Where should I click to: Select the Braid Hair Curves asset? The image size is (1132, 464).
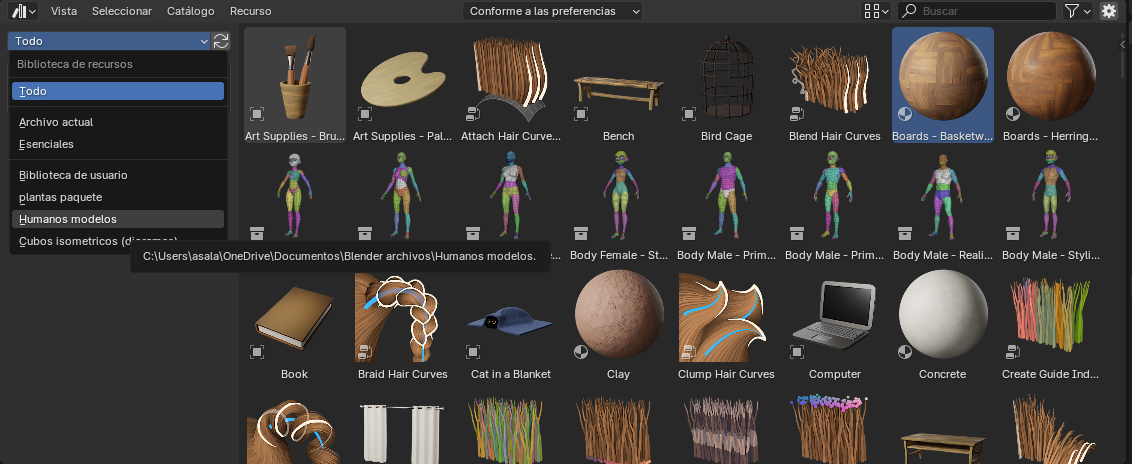403,323
